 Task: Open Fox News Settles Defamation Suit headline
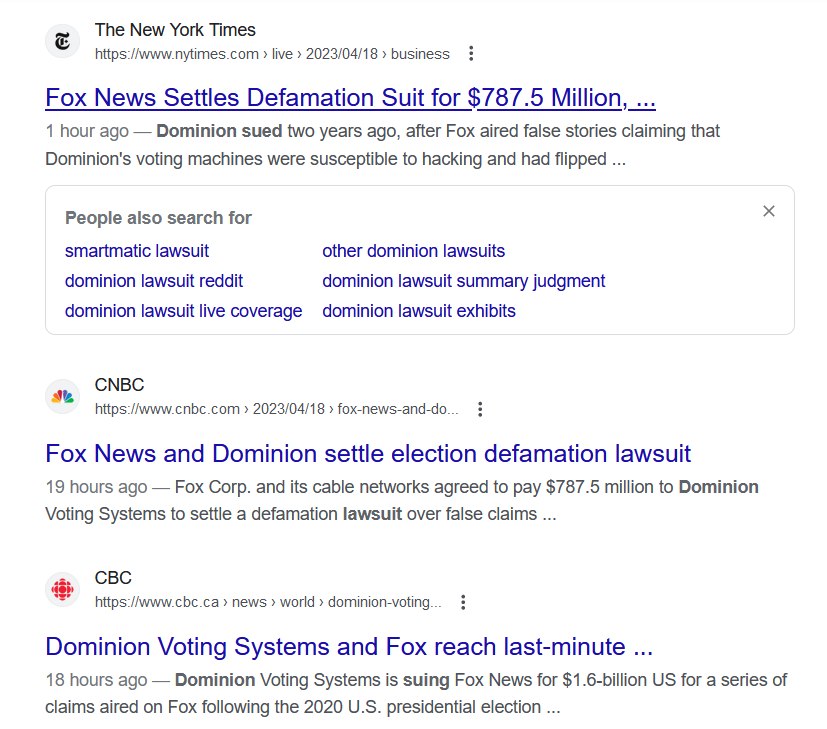click(x=350, y=98)
